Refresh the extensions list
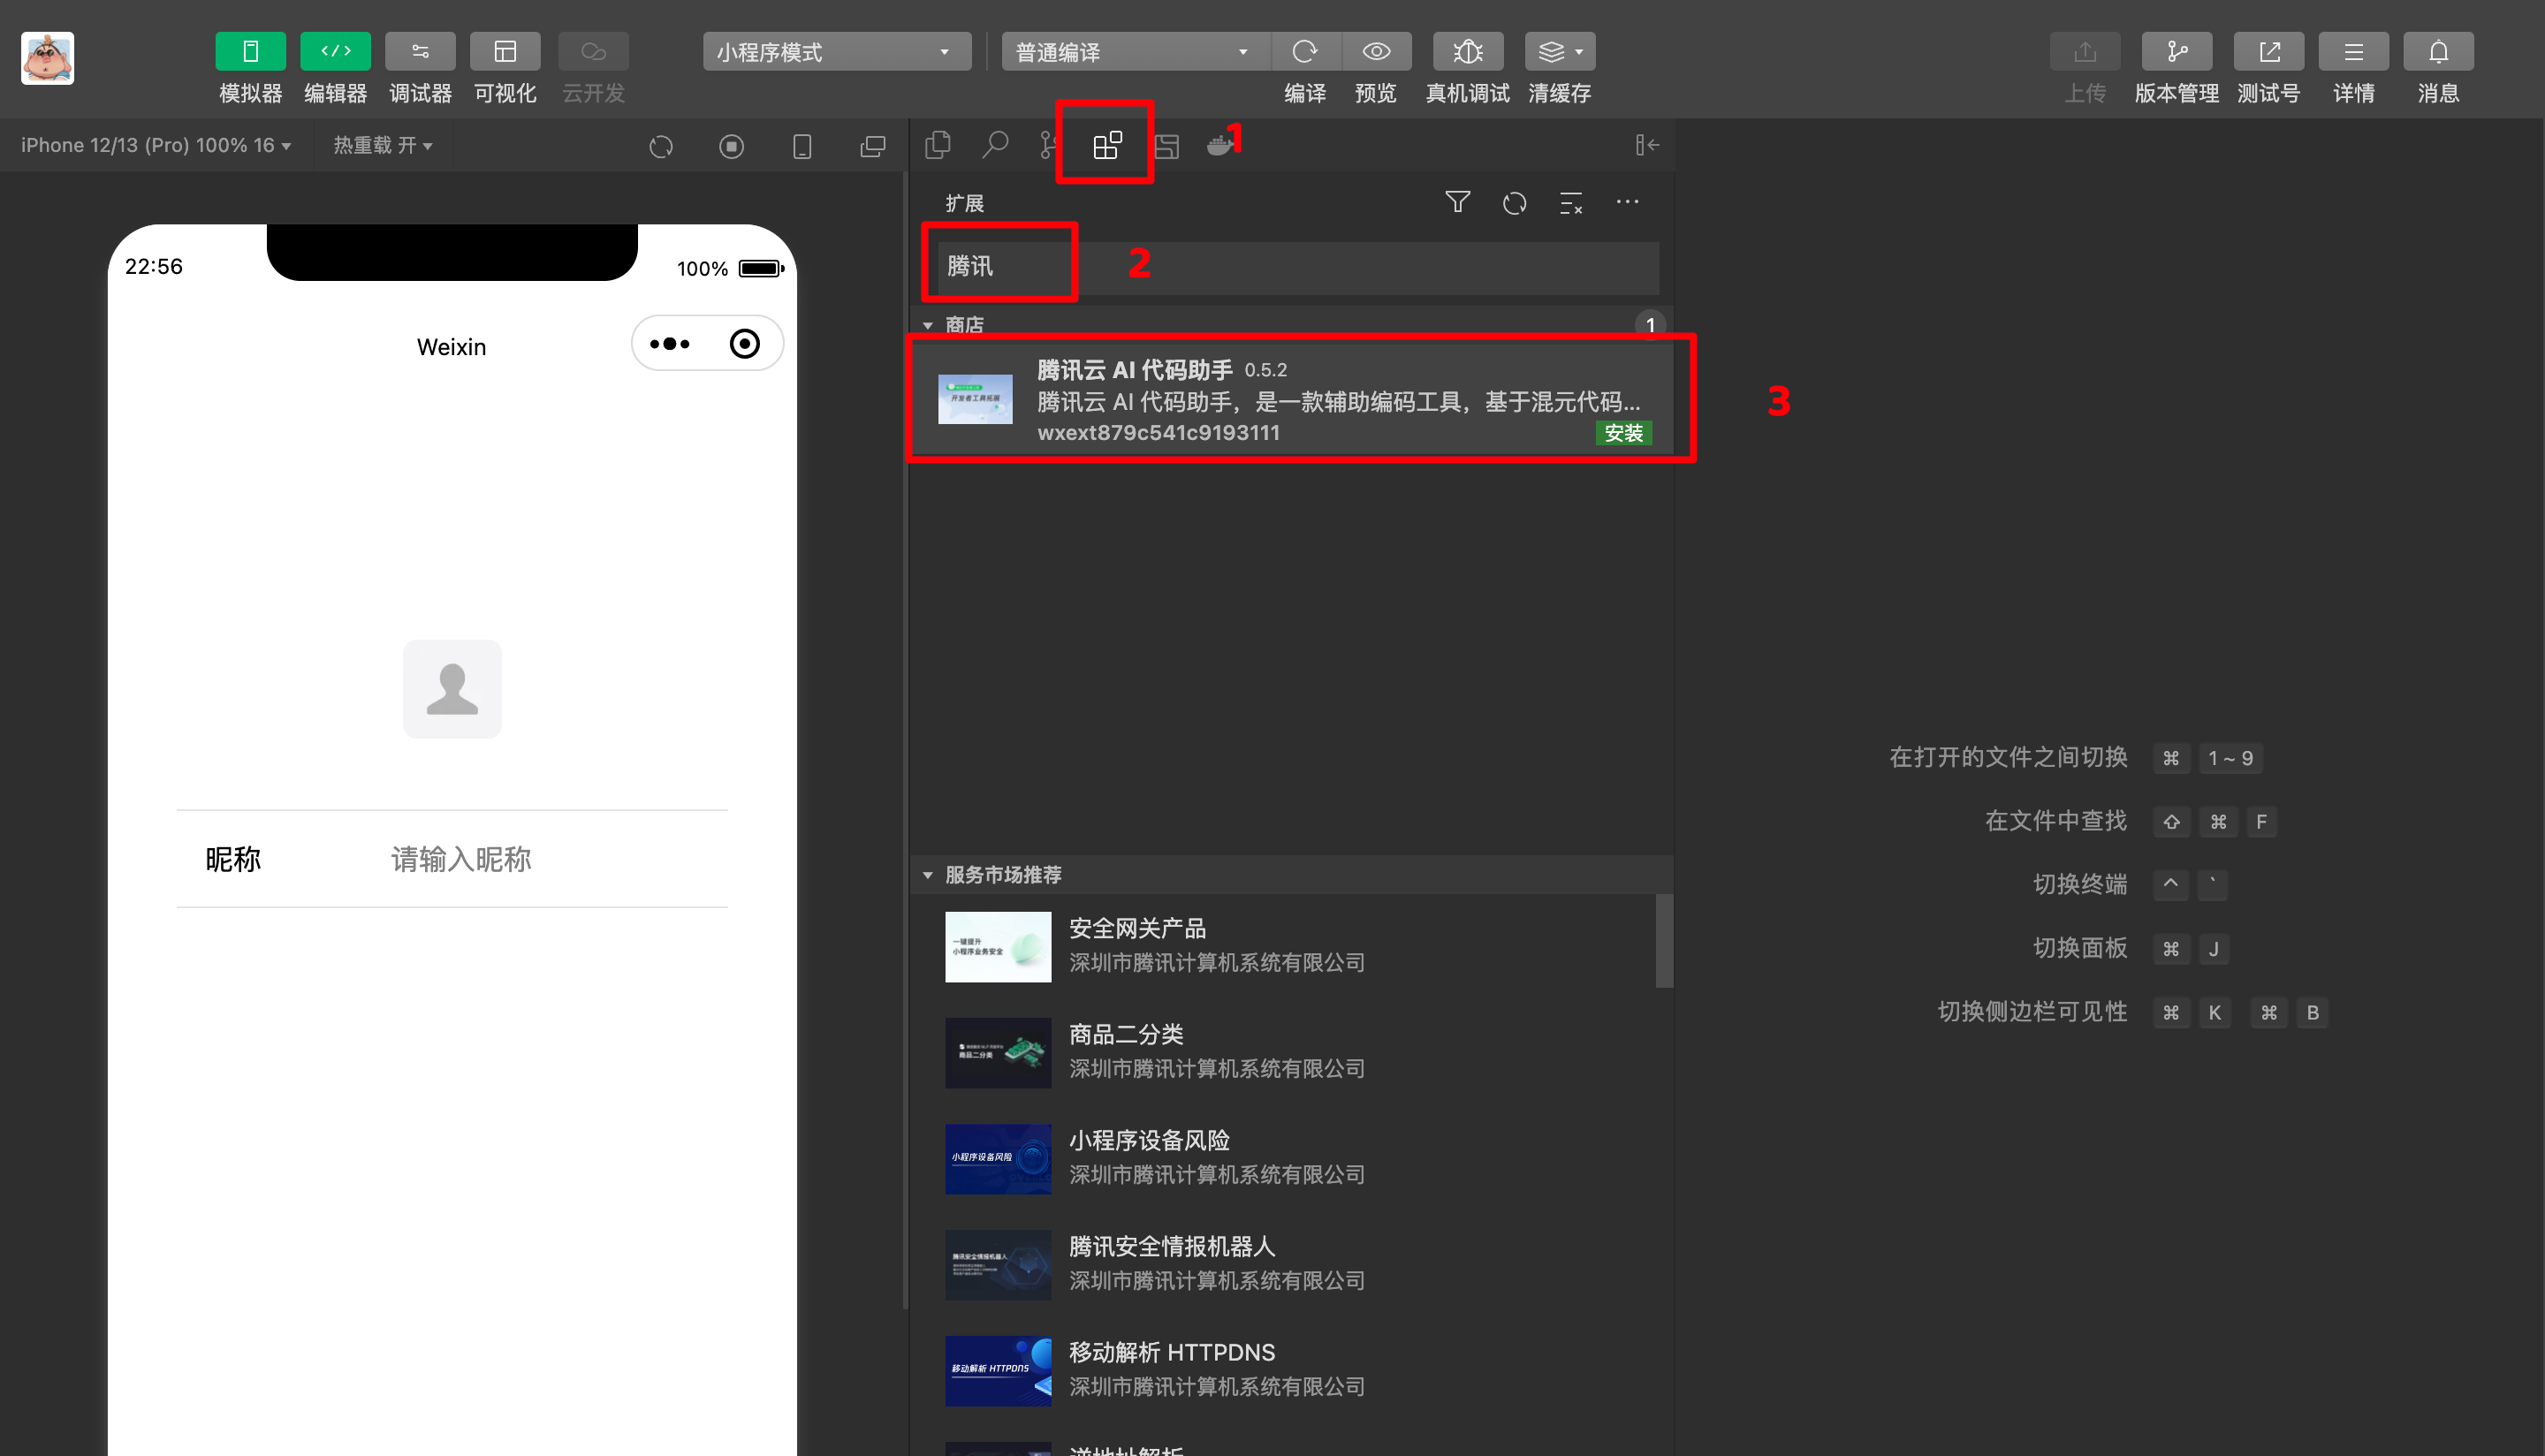This screenshot has width=2545, height=1456. pyautogui.click(x=1514, y=203)
